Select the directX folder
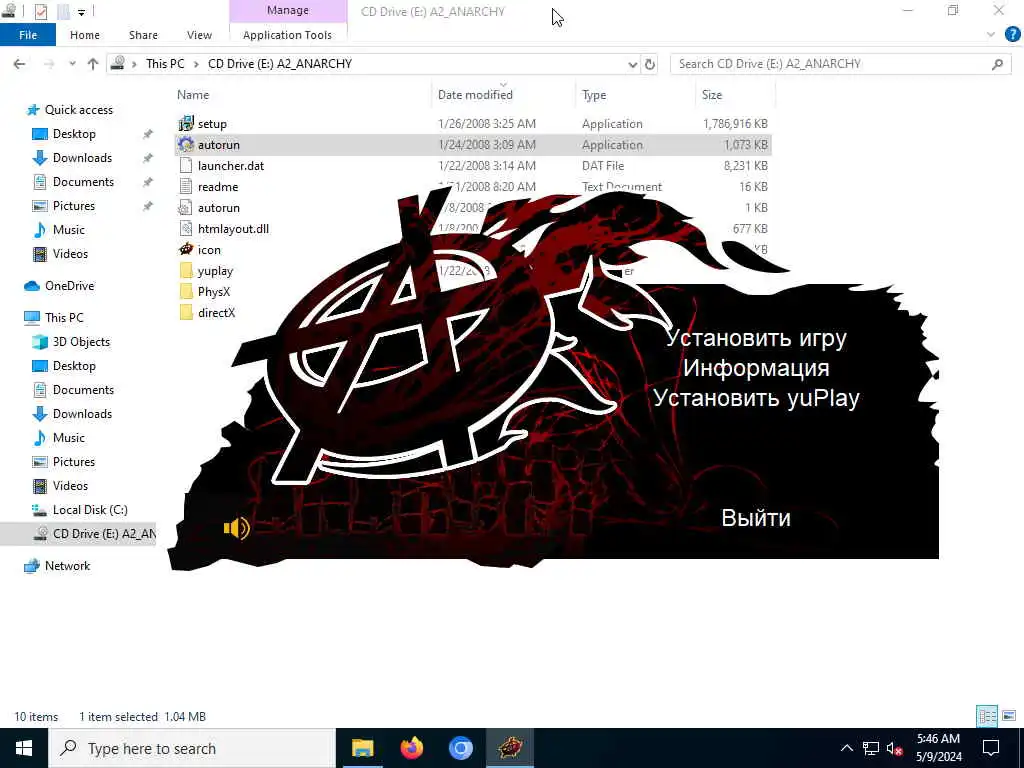The width and height of the screenshot is (1024, 768). [216, 312]
